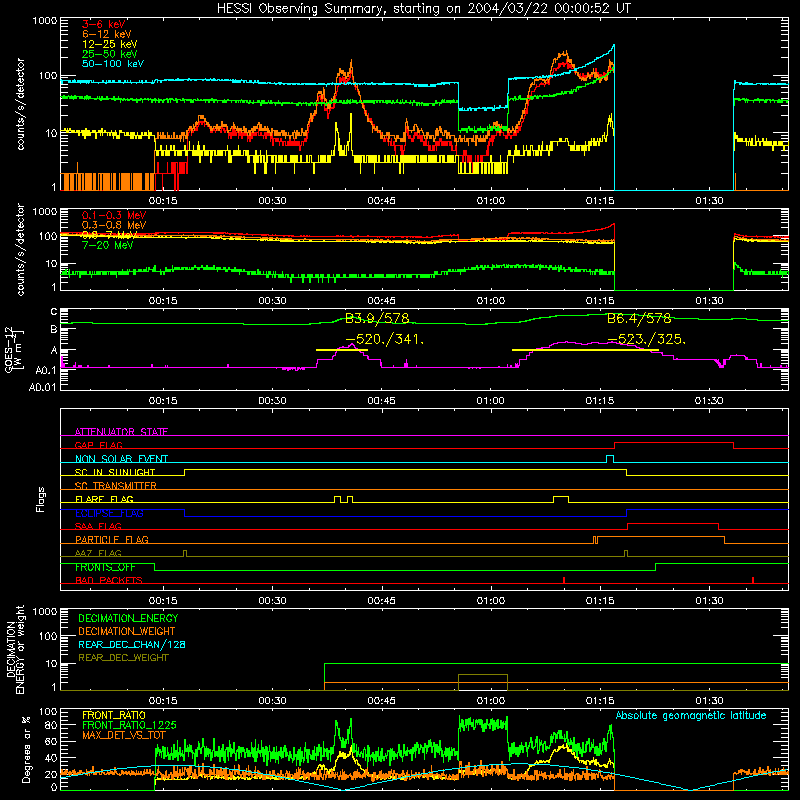Click the HESSI Observing Summary title
Viewport: 800px width, 800px height.
423,8
